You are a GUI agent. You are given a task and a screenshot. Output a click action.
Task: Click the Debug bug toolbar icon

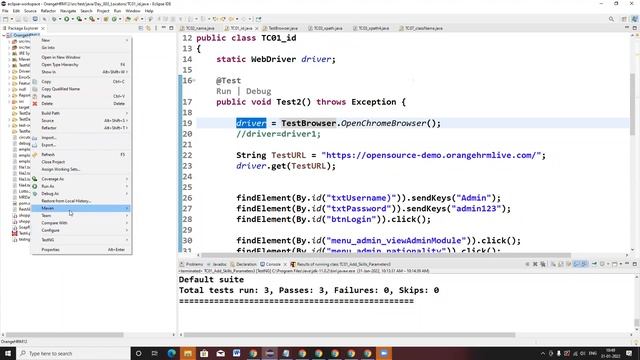(x=54, y=19)
